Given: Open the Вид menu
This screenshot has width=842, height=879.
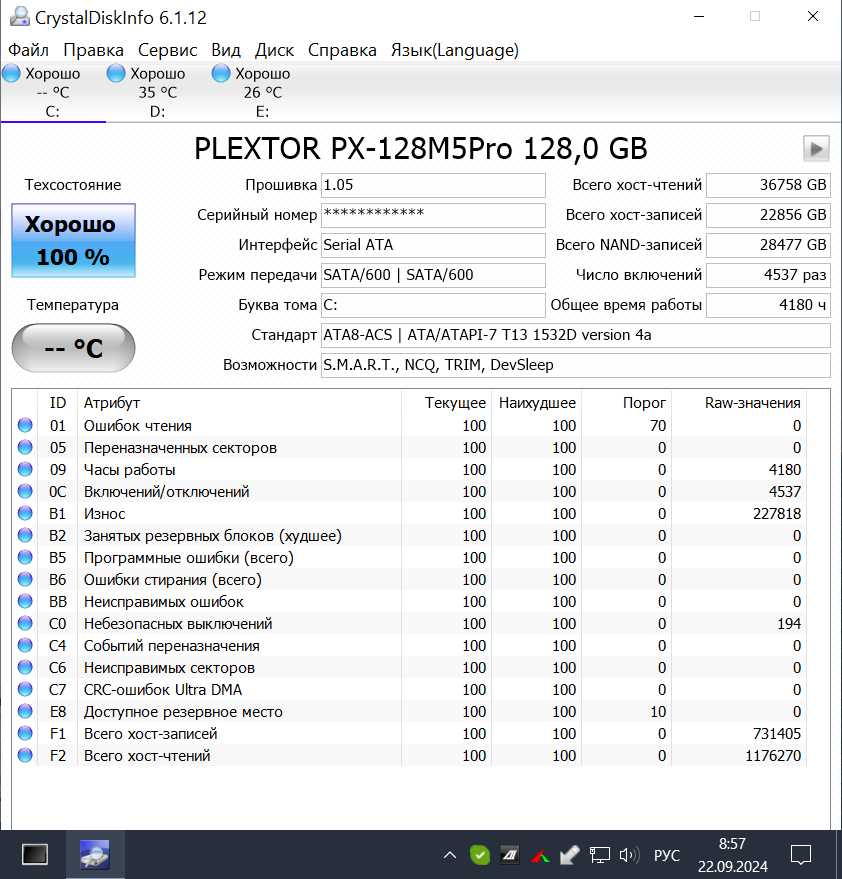Looking at the screenshot, I should [225, 50].
